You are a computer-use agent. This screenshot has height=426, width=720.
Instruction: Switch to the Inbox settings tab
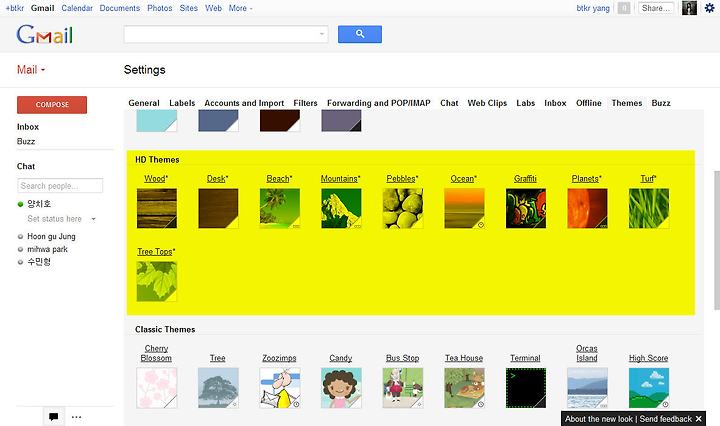(555, 103)
